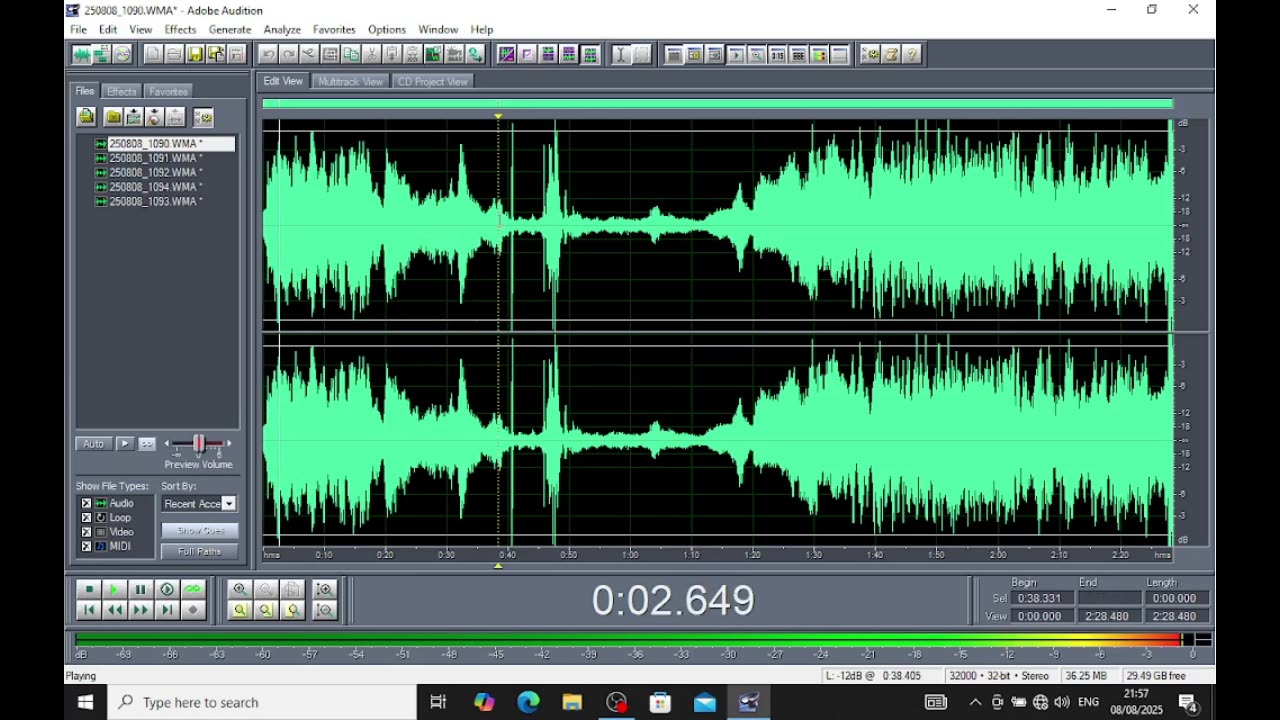Click the Record transport button
This screenshot has width=1280, height=720.
[x=193, y=610]
